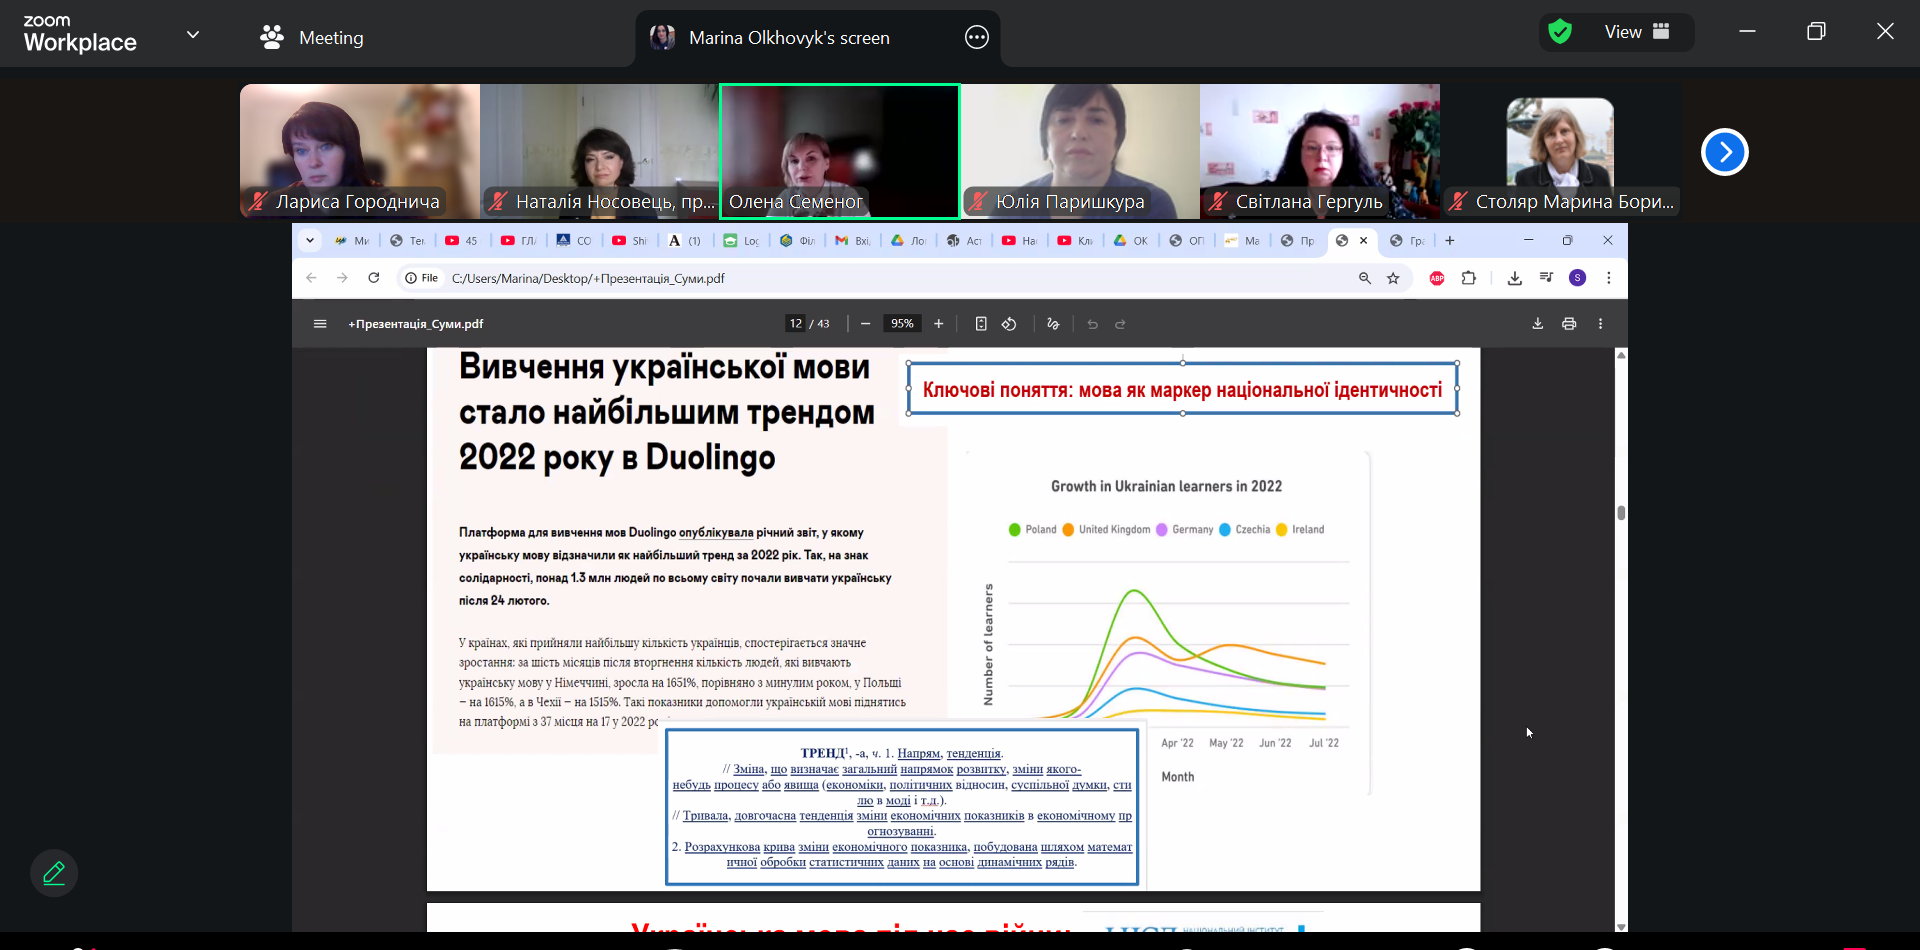The width and height of the screenshot is (1920, 950).
Task: Reload the browser page
Action: click(x=374, y=278)
